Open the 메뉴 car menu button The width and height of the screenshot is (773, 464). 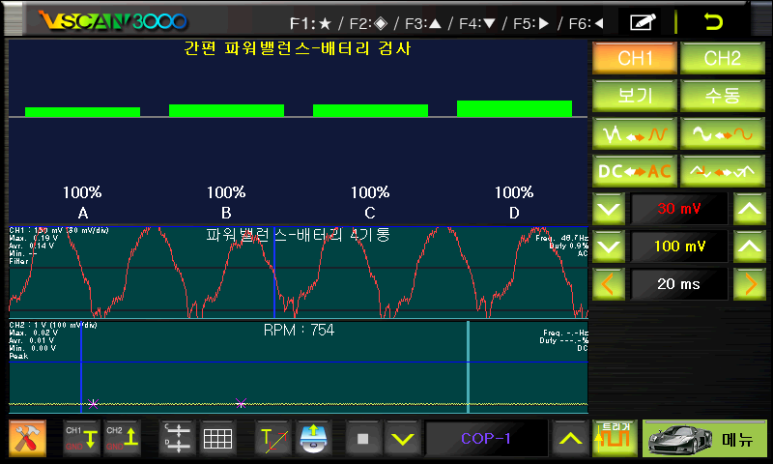pos(705,438)
